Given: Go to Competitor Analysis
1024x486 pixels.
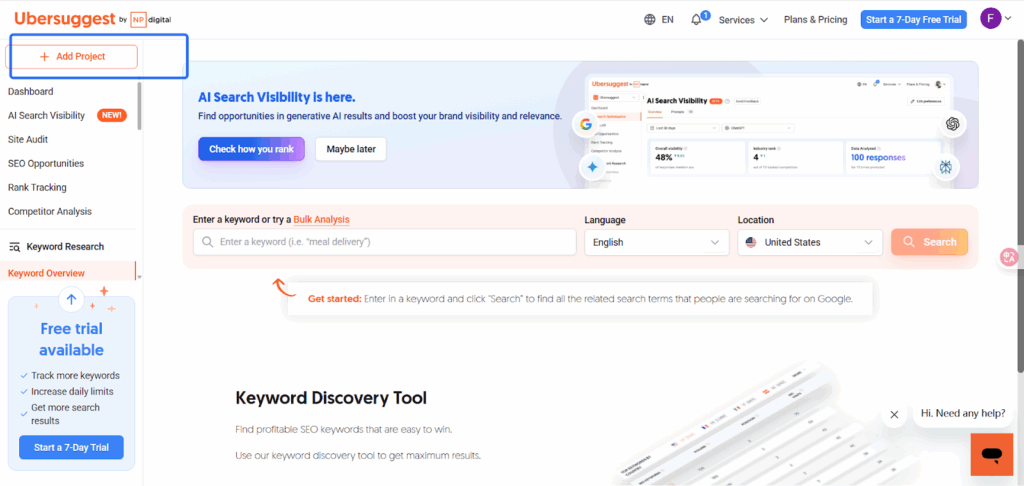Looking at the screenshot, I should (50, 211).
